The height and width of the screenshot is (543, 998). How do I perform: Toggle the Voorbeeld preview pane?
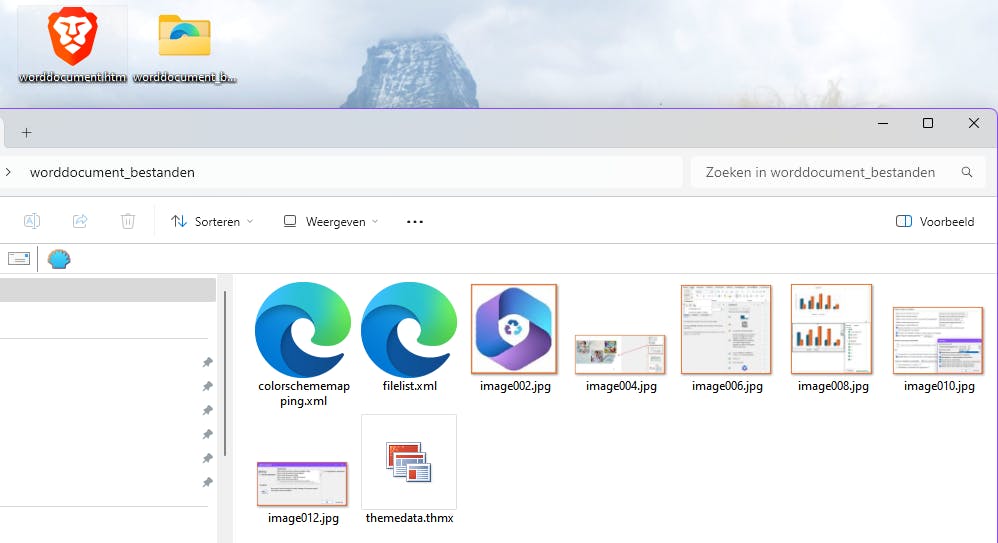(x=935, y=222)
